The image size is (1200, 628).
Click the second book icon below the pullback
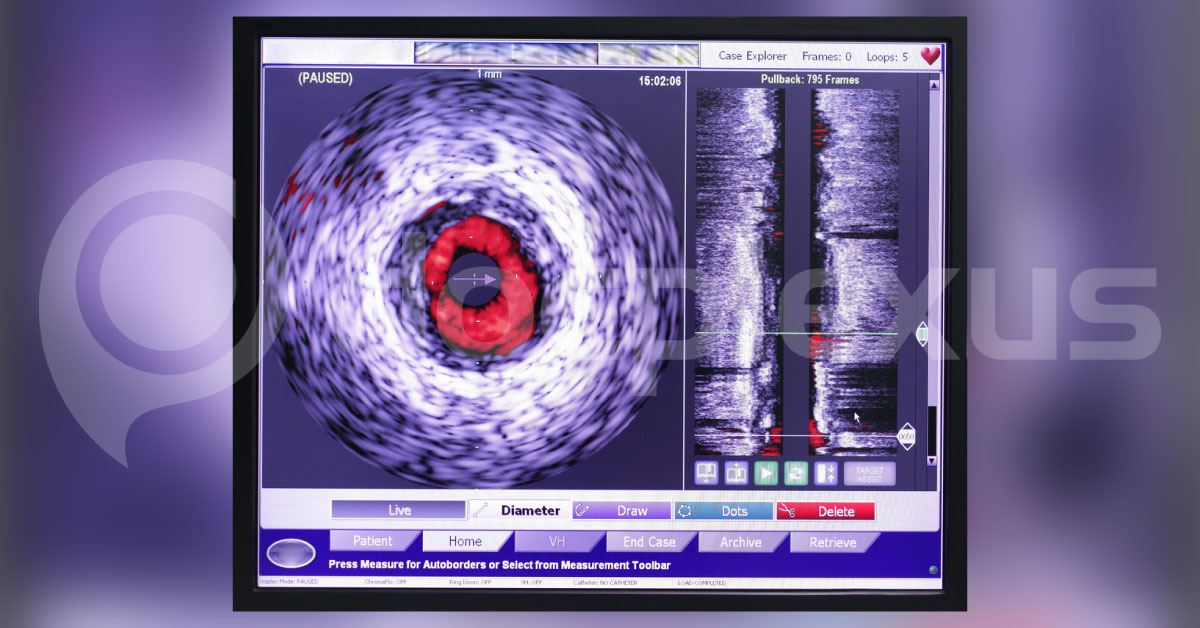(737, 473)
